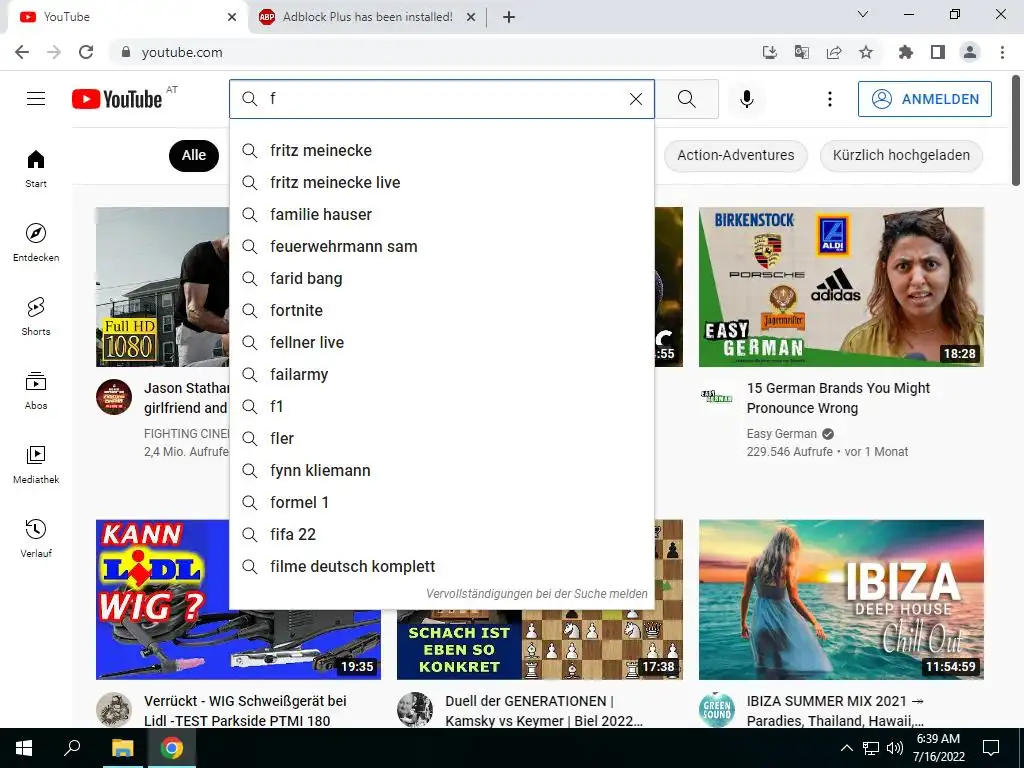The height and width of the screenshot is (768, 1024).
Task: Click the page vertical scrollbar
Action: pyautogui.click(x=1016, y=131)
